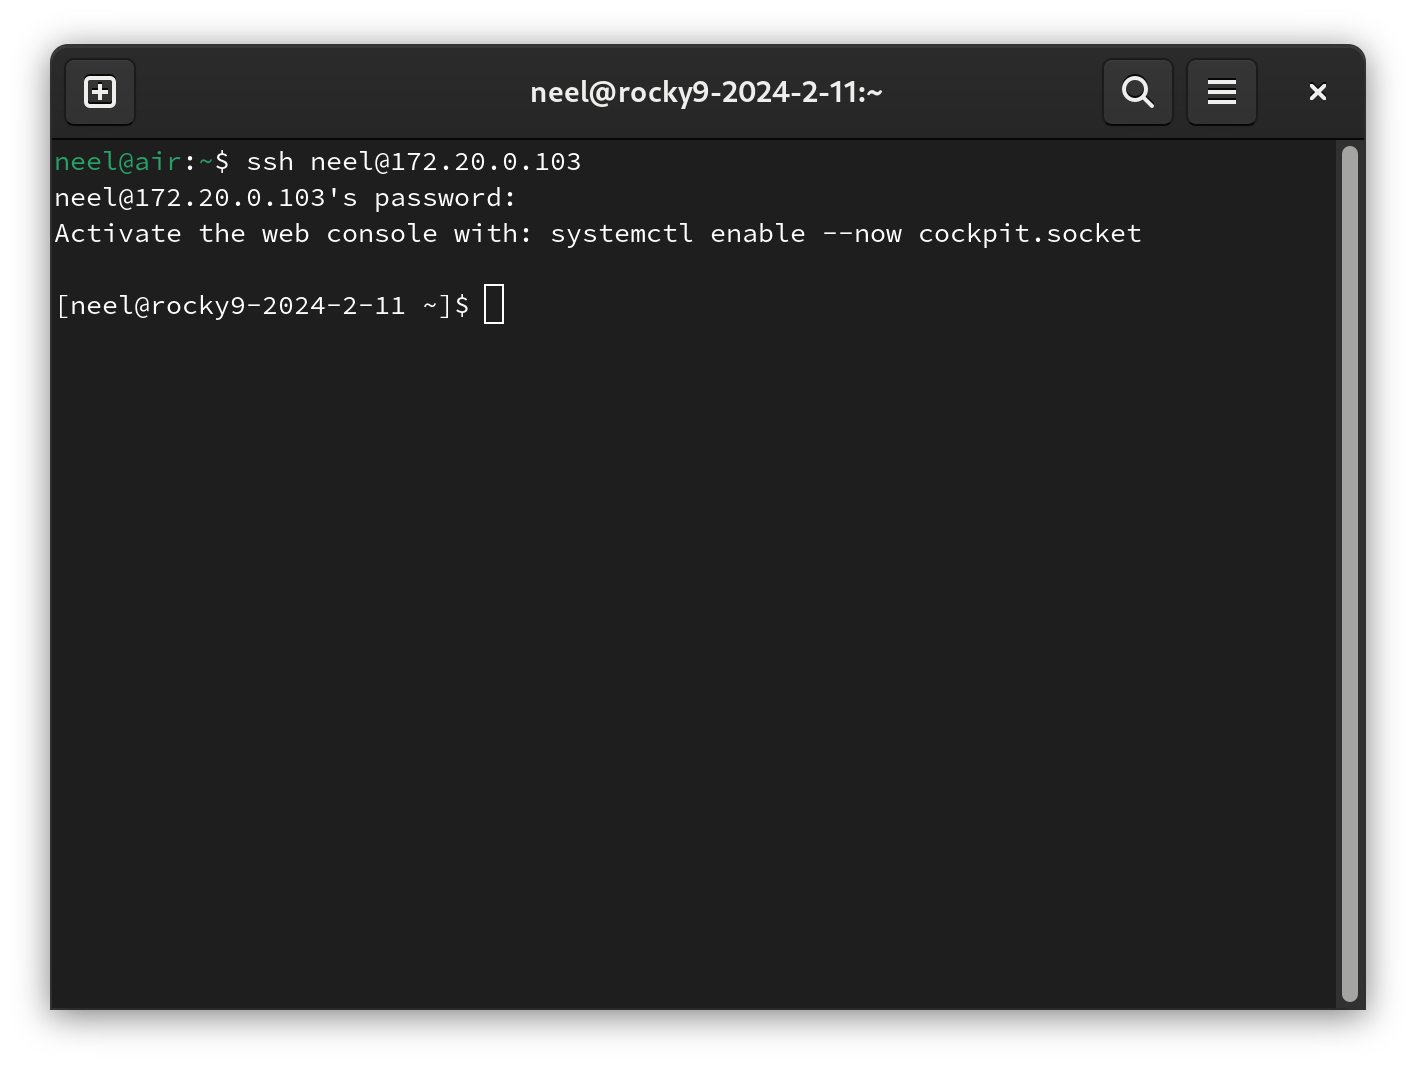Screen dimensions: 1416x1066
Task: Click the green neel@air prompt text
Action: pyautogui.click(x=117, y=161)
